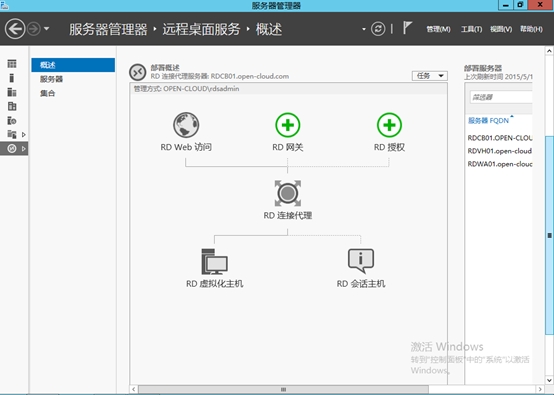Click the vertical scrollbar up arrow
Viewport: 554px width, 395px height.
click(549, 51)
